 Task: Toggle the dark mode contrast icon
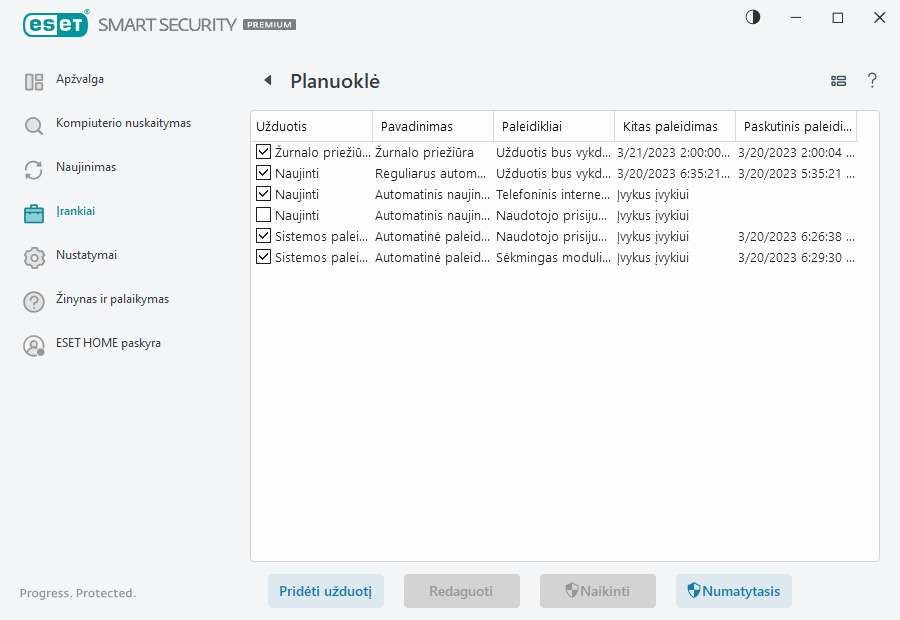[752, 17]
